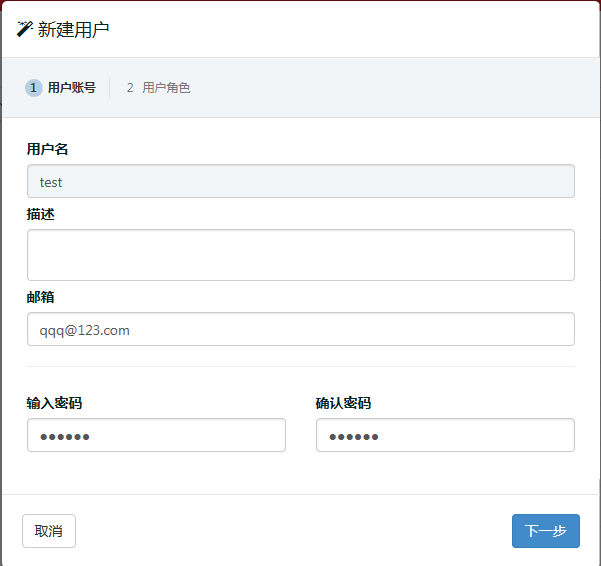Cancel the dialog with 取消 button

pyautogui.click(x=49, y=531)
